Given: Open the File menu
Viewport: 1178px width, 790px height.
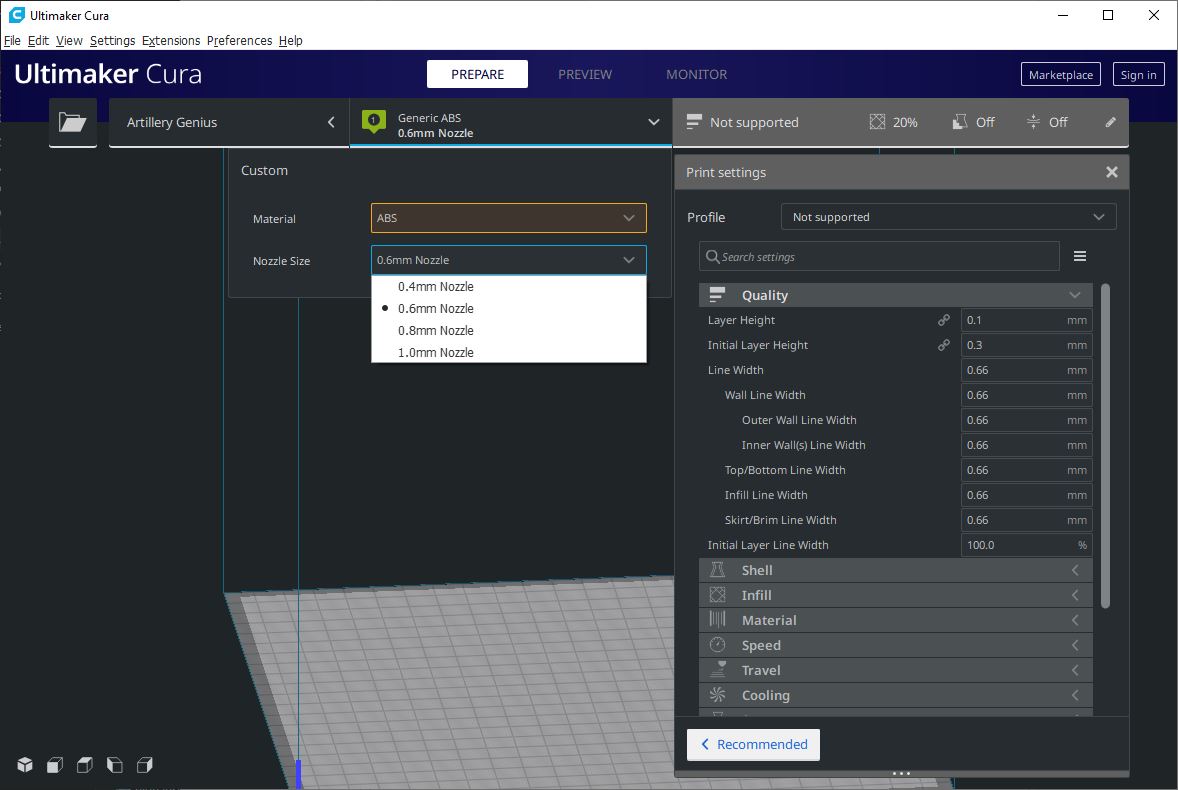Looking at the screenshot, I should click(12, 41).
